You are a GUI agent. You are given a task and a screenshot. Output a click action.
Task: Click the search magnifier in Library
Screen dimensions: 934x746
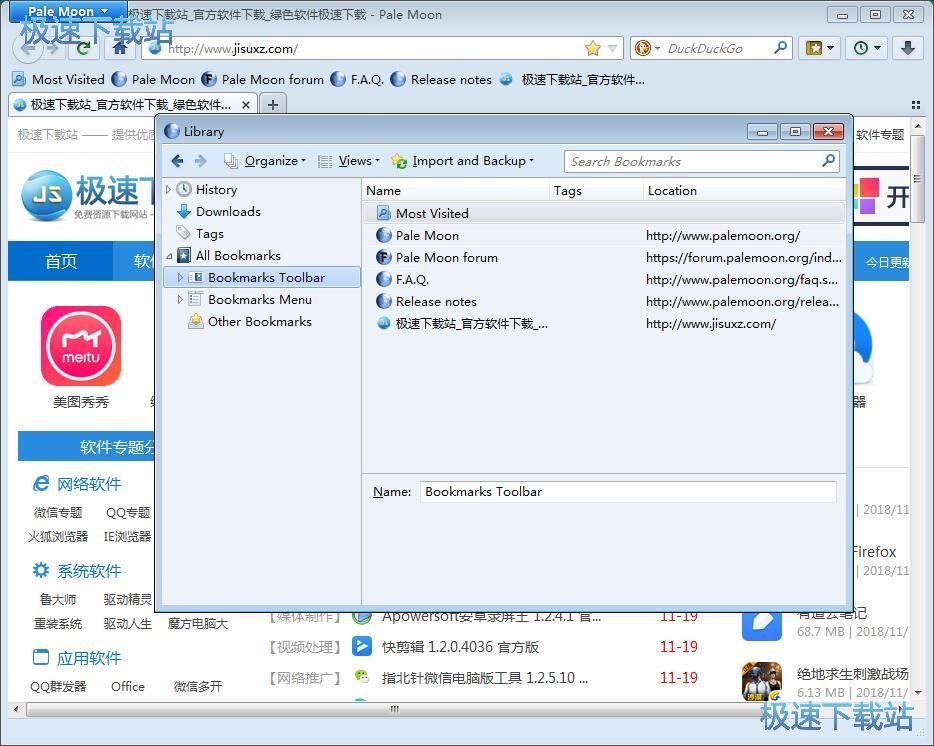tap(829, 161)
